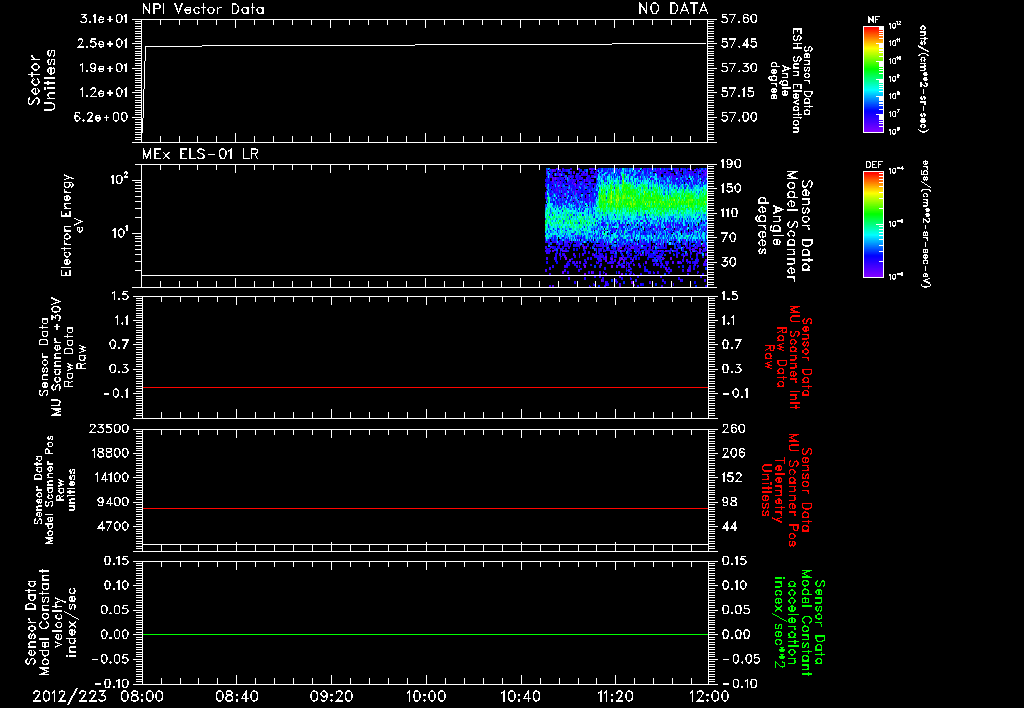
Task: Click the "12:00" time tick label
Action: pyautogui.click(x=709, y=696)
